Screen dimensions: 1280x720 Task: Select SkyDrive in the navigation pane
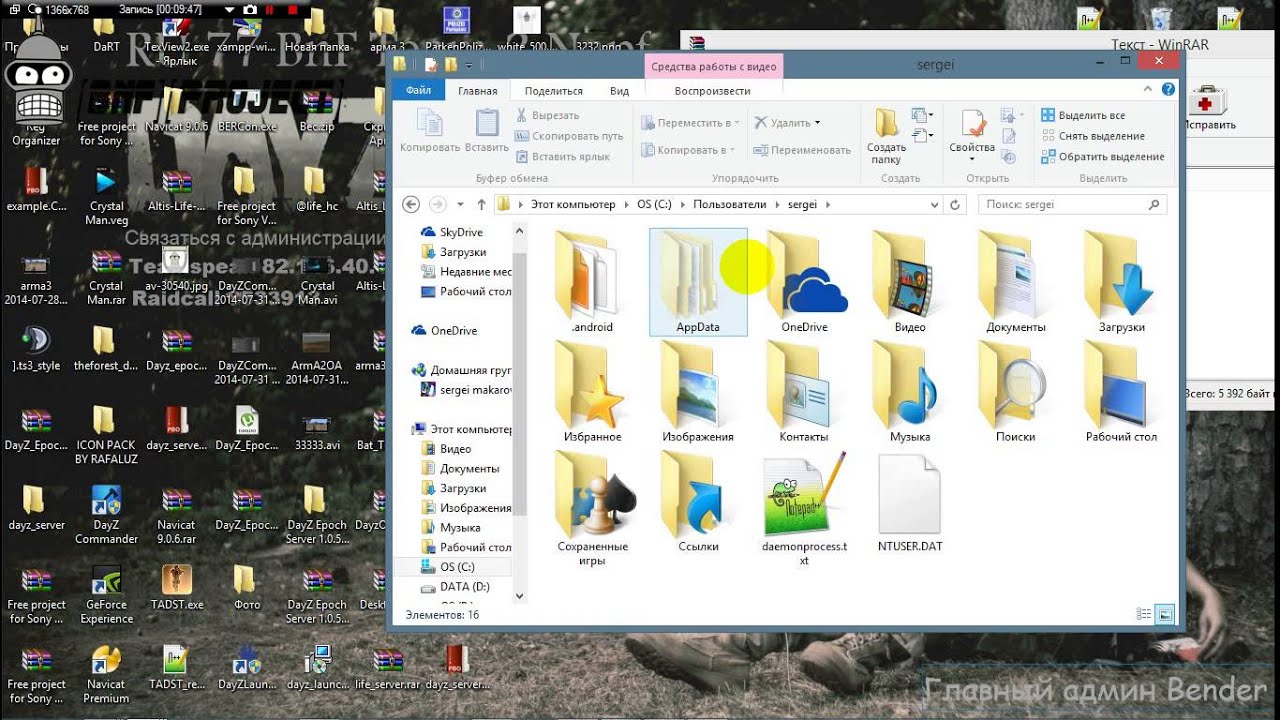tap(461, 232)
